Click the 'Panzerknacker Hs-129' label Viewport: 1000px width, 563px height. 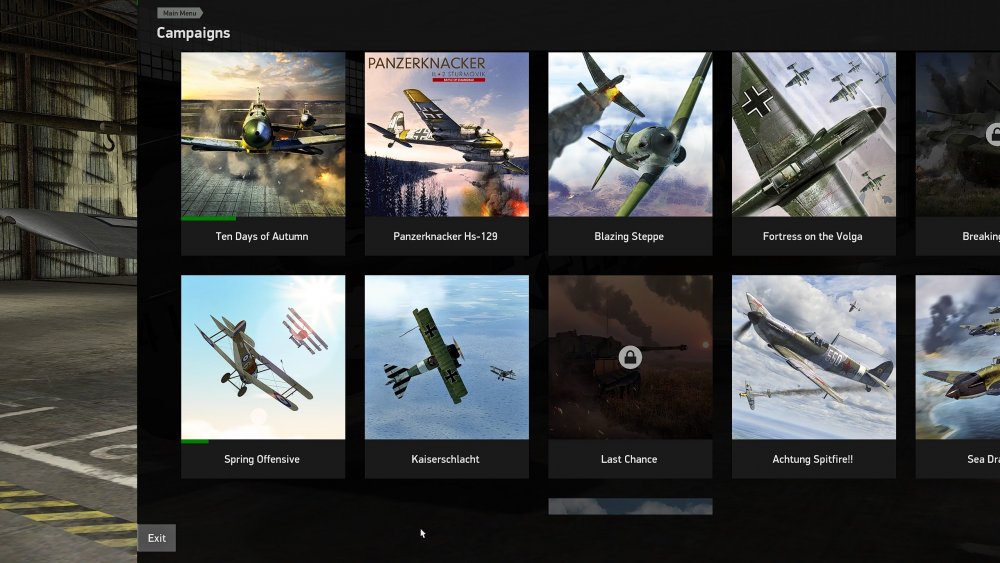click(445, 236)
